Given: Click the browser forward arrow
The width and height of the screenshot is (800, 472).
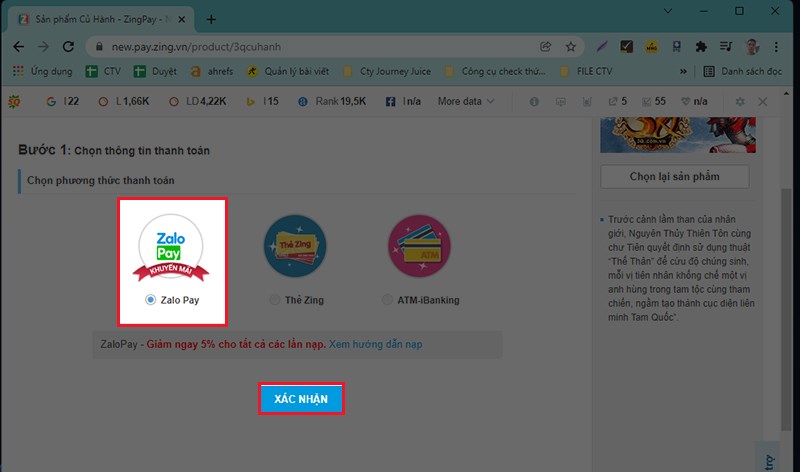Looking at the screenshot, I should click(x=43, y=47).
